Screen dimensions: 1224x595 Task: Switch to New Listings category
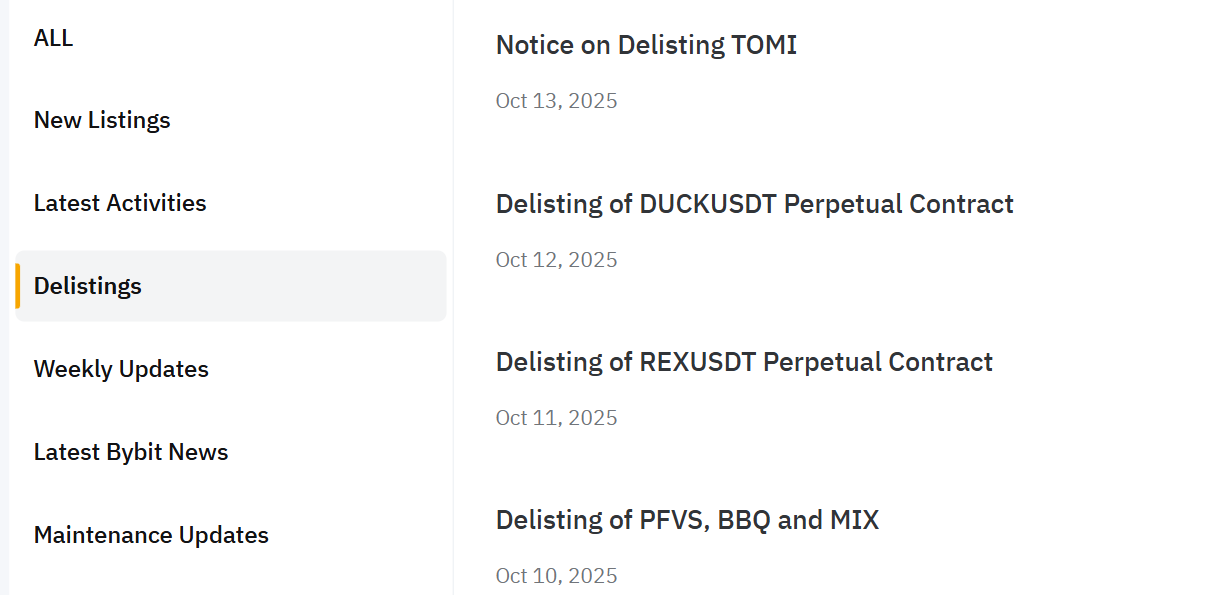tap(102, 120)
